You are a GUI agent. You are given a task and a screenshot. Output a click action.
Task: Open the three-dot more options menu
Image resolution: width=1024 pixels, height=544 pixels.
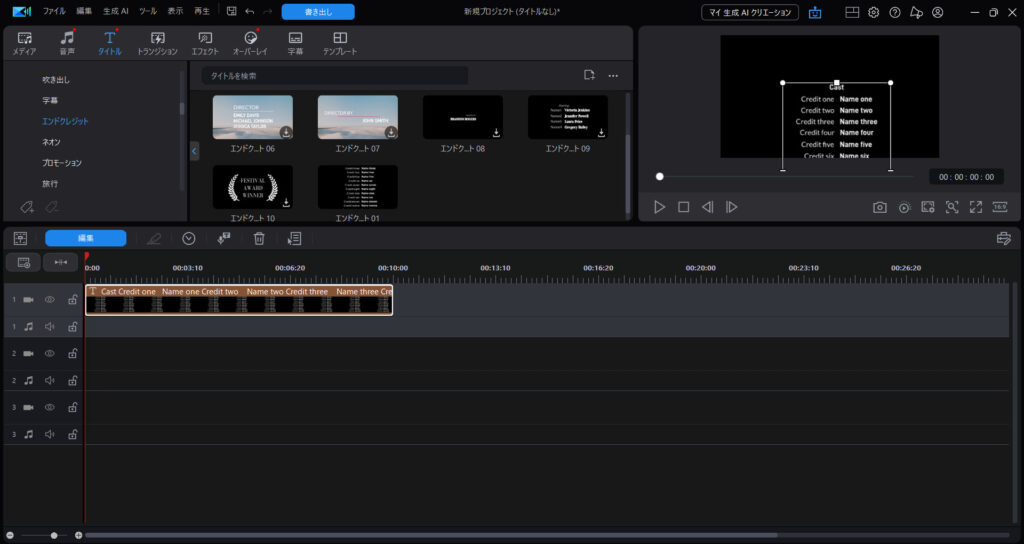pos(613,76)
